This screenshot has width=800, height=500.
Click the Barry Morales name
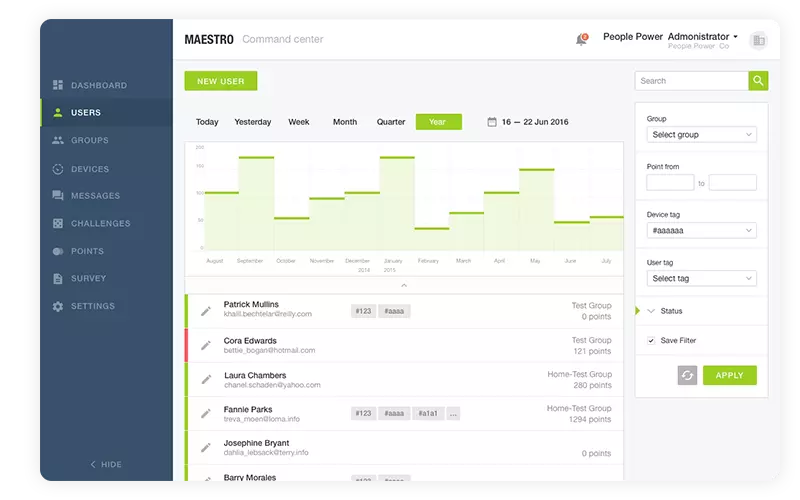pyautogui.click(x=250, y=478)
